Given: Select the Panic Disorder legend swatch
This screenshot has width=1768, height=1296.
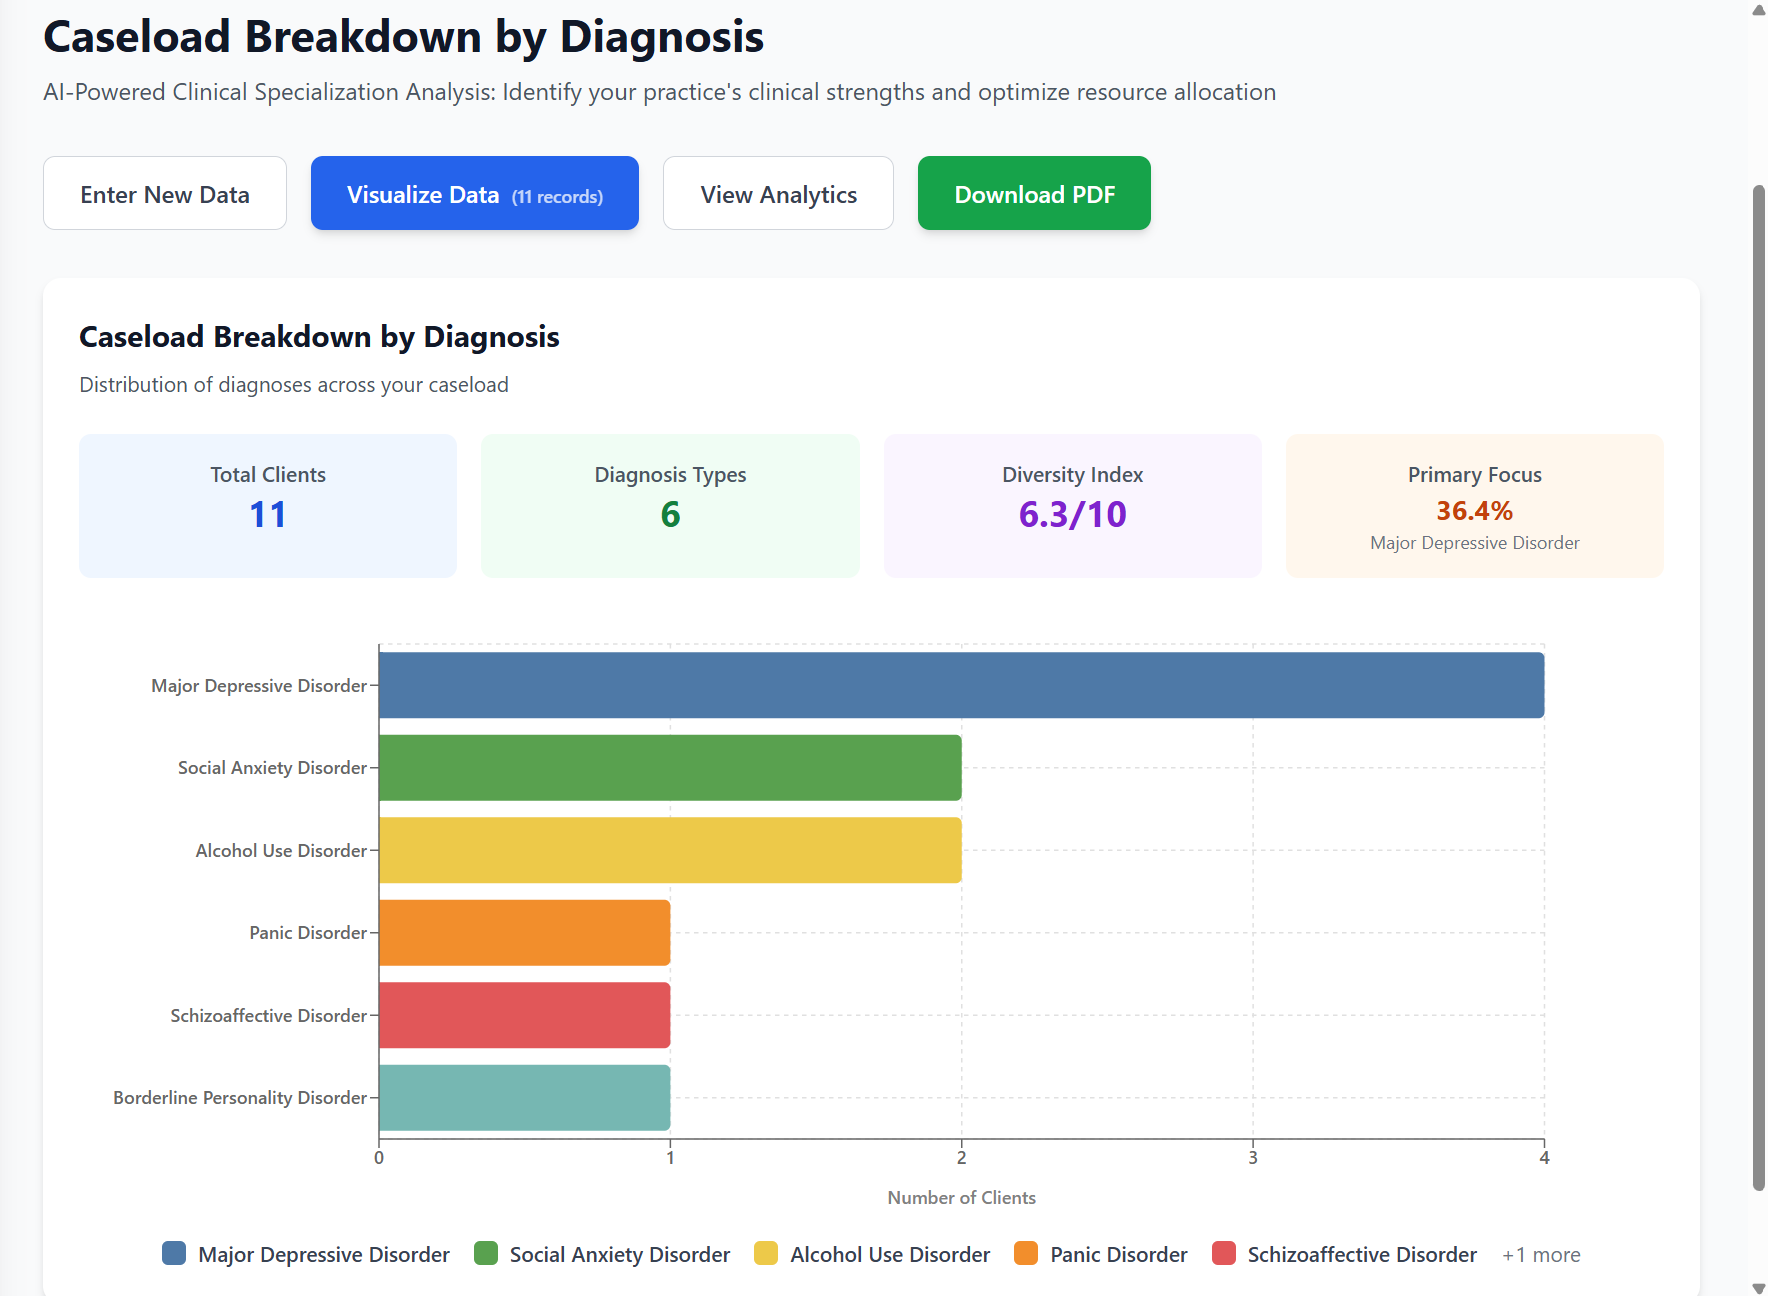Looking at the screenshot, I should 1025,1253.
